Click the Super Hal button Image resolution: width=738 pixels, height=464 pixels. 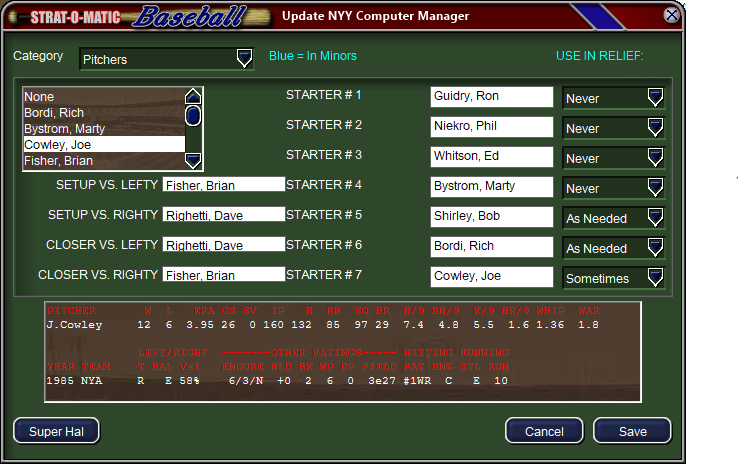click(x=56, y=431)
